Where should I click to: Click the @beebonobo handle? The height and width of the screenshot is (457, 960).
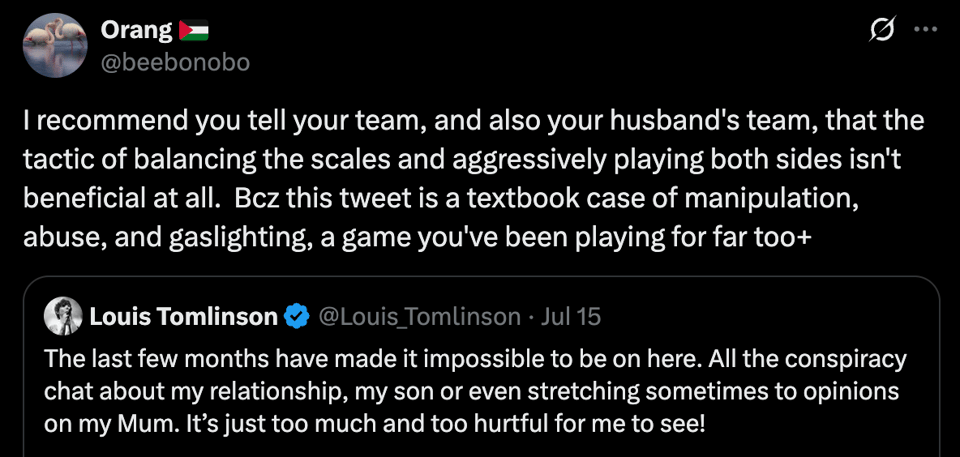175,62
